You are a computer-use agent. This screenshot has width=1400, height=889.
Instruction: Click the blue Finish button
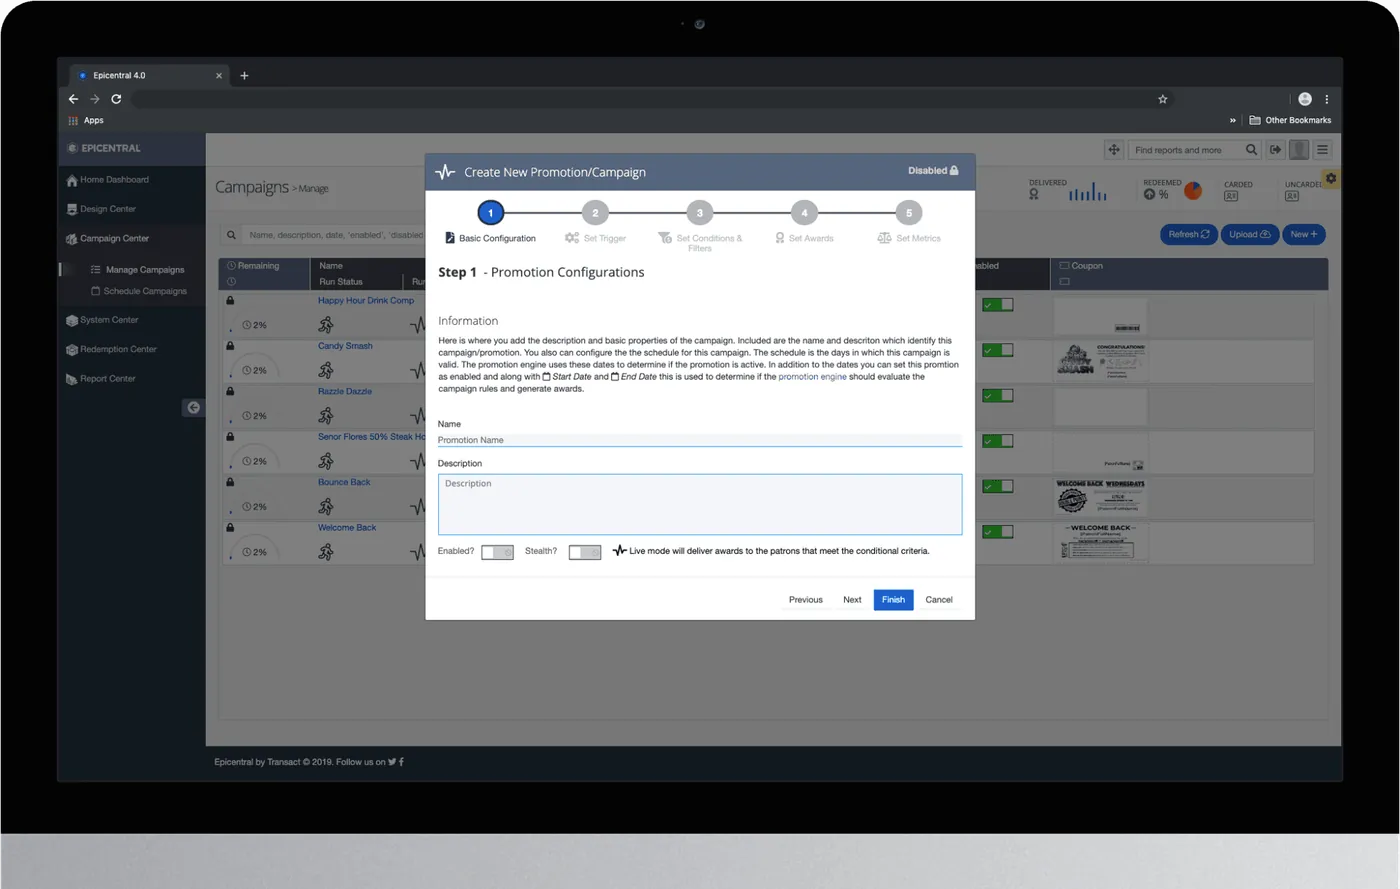[893, 600]
